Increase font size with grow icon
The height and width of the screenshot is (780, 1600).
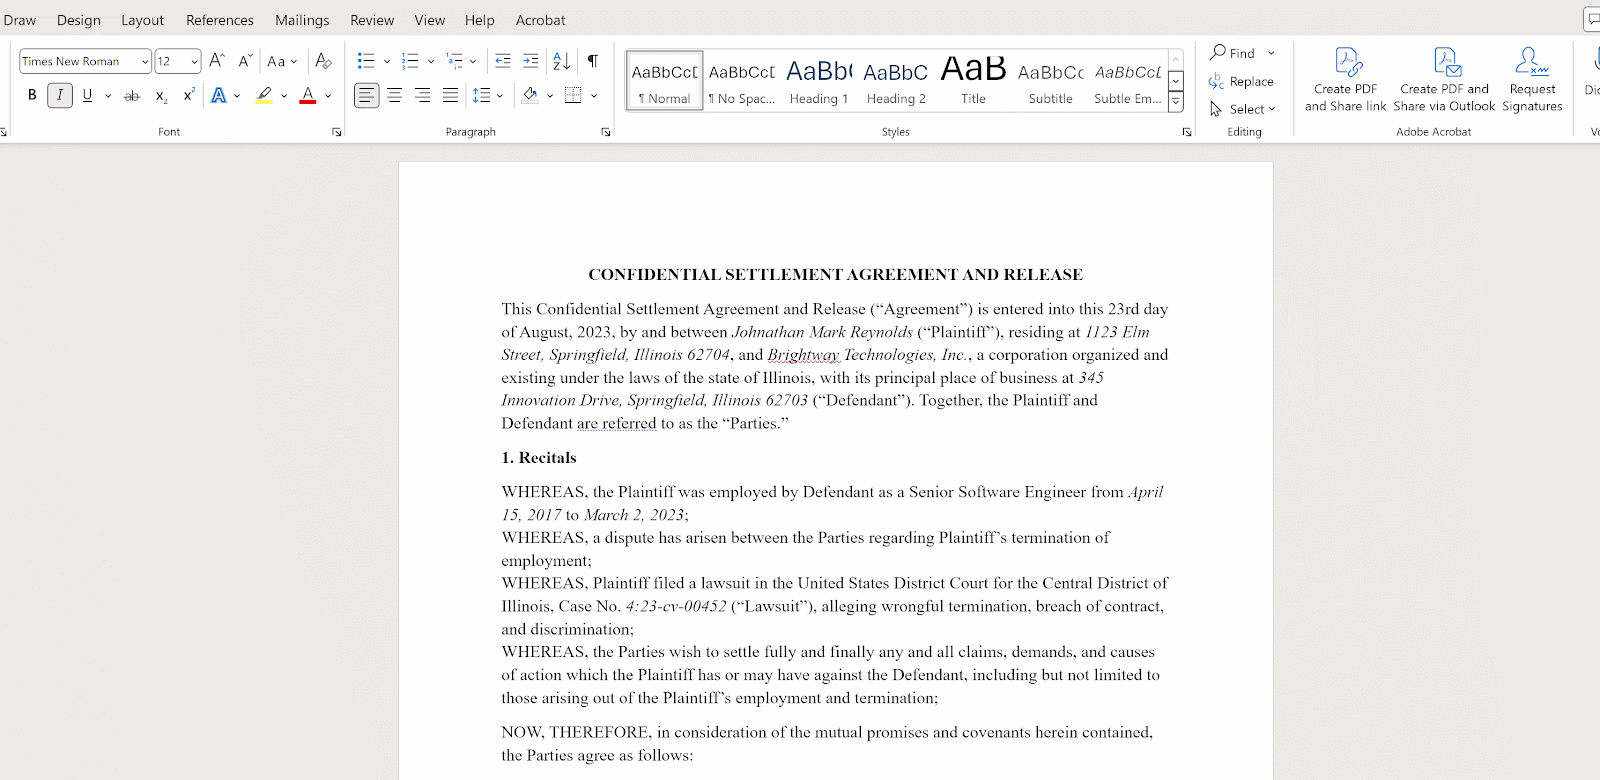[217, 61]
